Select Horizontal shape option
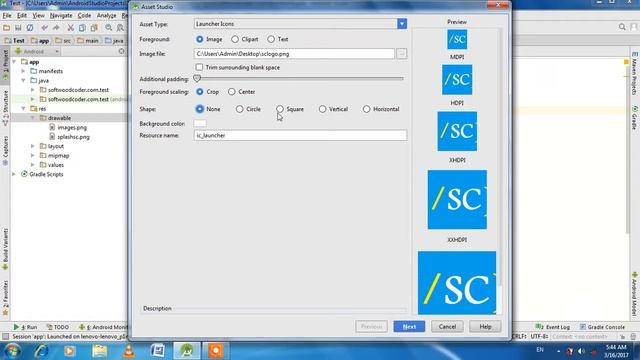Image resolution: width=640 pixels, height=360 pixels. [367, 109]
